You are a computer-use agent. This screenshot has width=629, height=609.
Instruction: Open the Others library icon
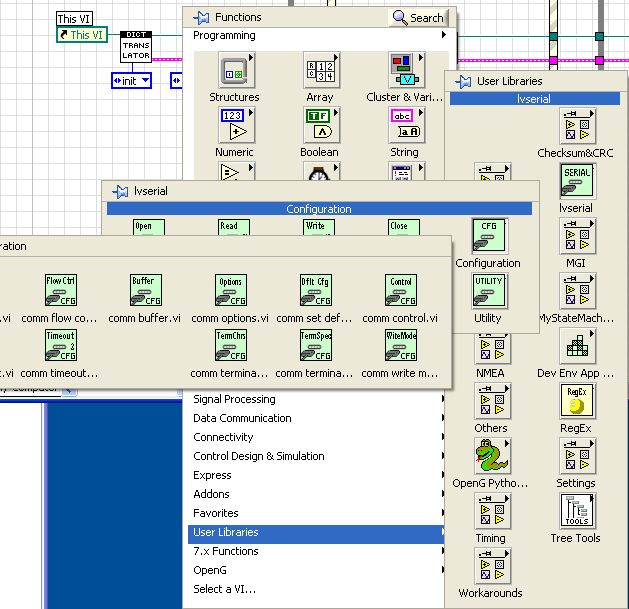click(x=492, y=401)
